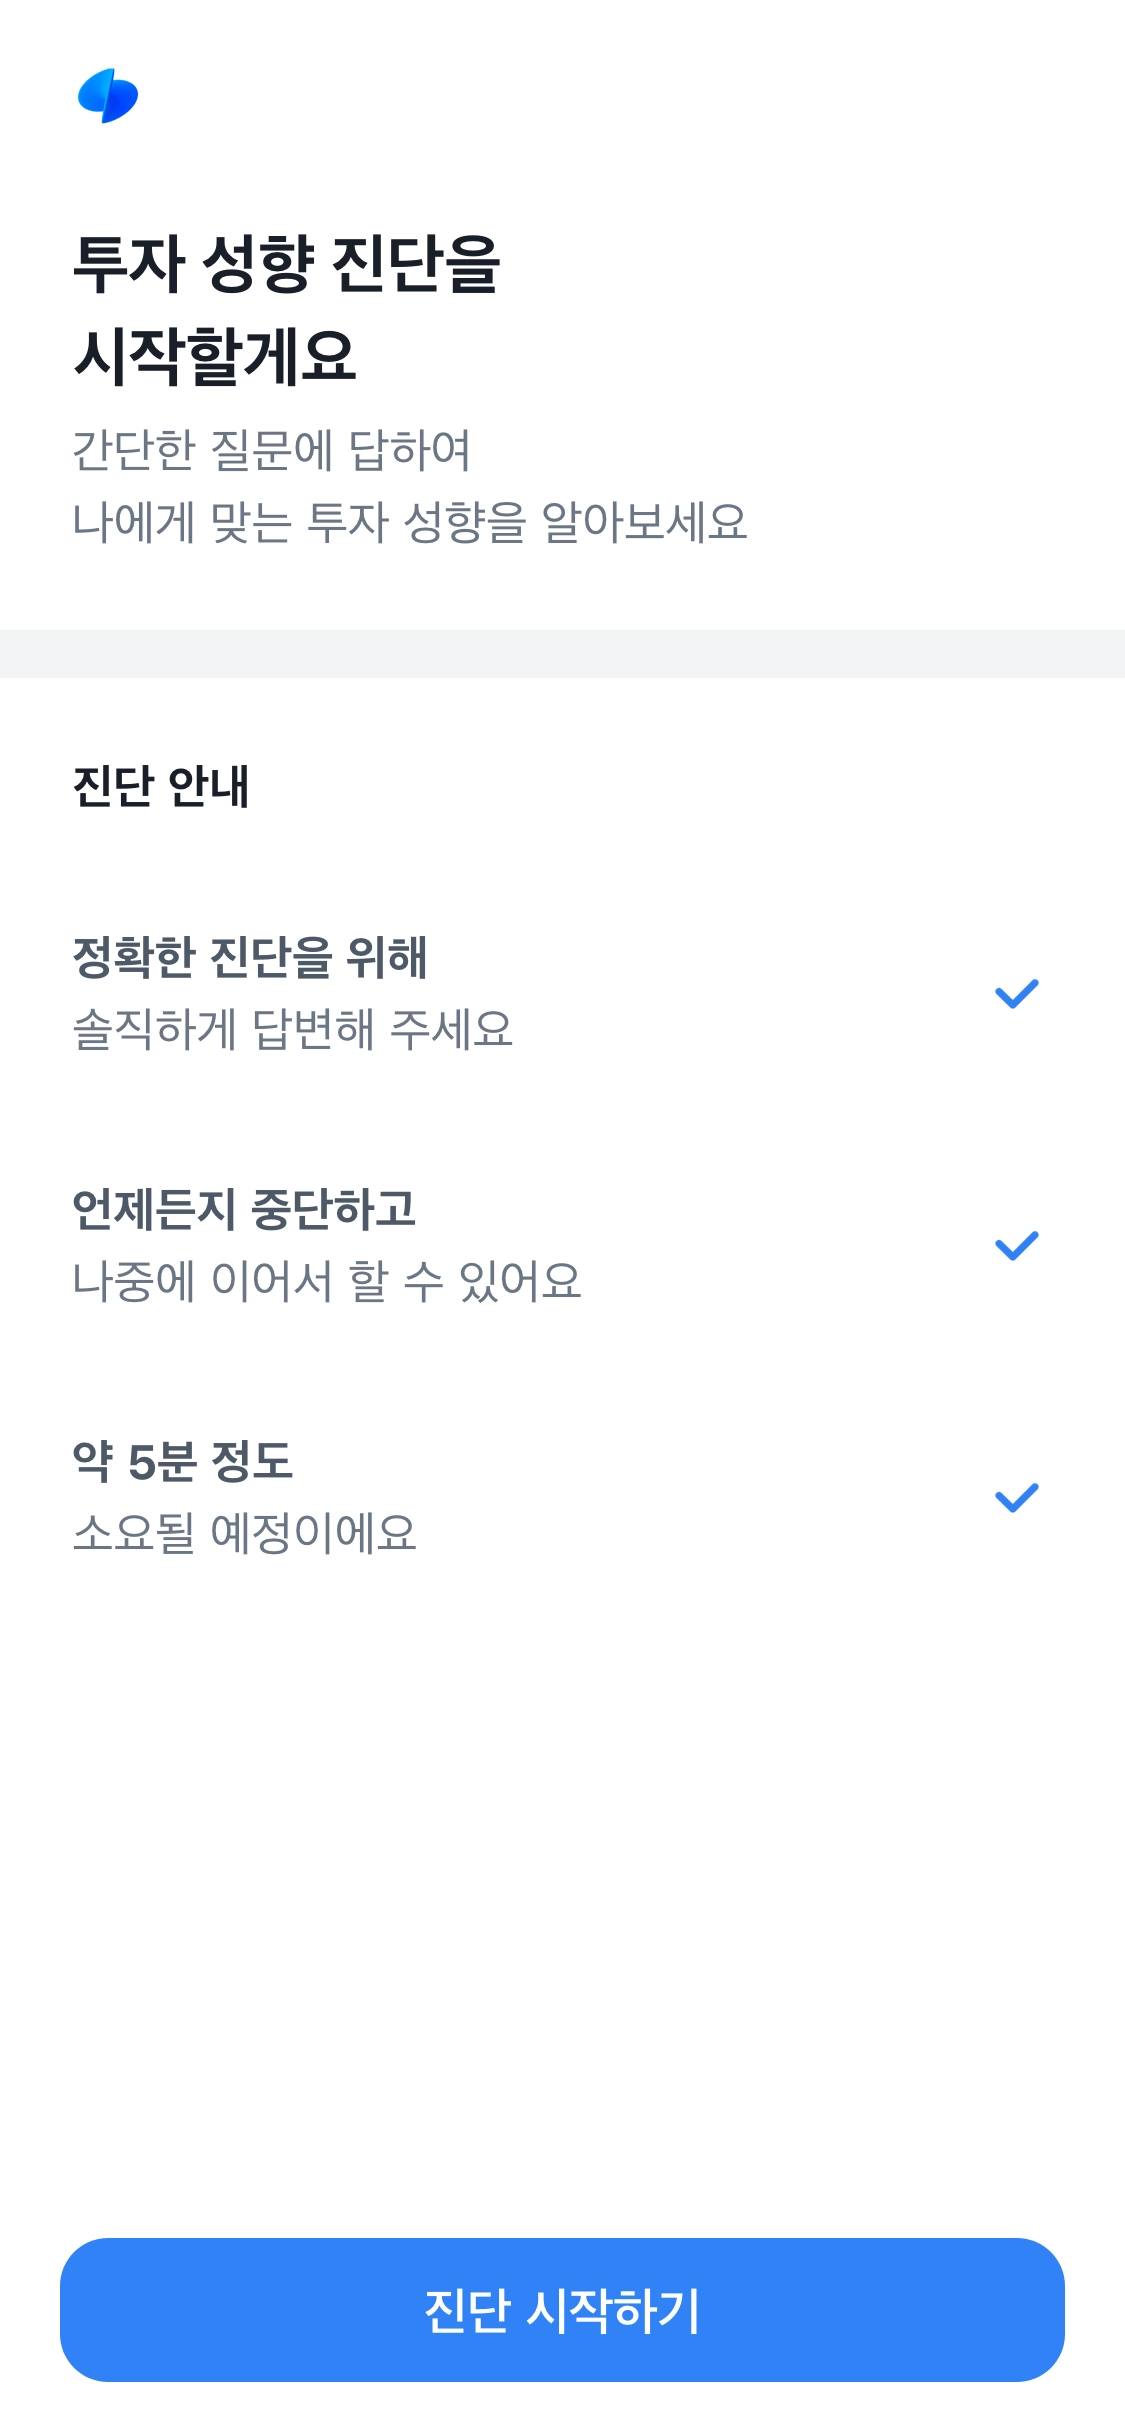Click the gray section divider bar
The width and height of the screenshot is (1125, 2436).
(562, 654)
